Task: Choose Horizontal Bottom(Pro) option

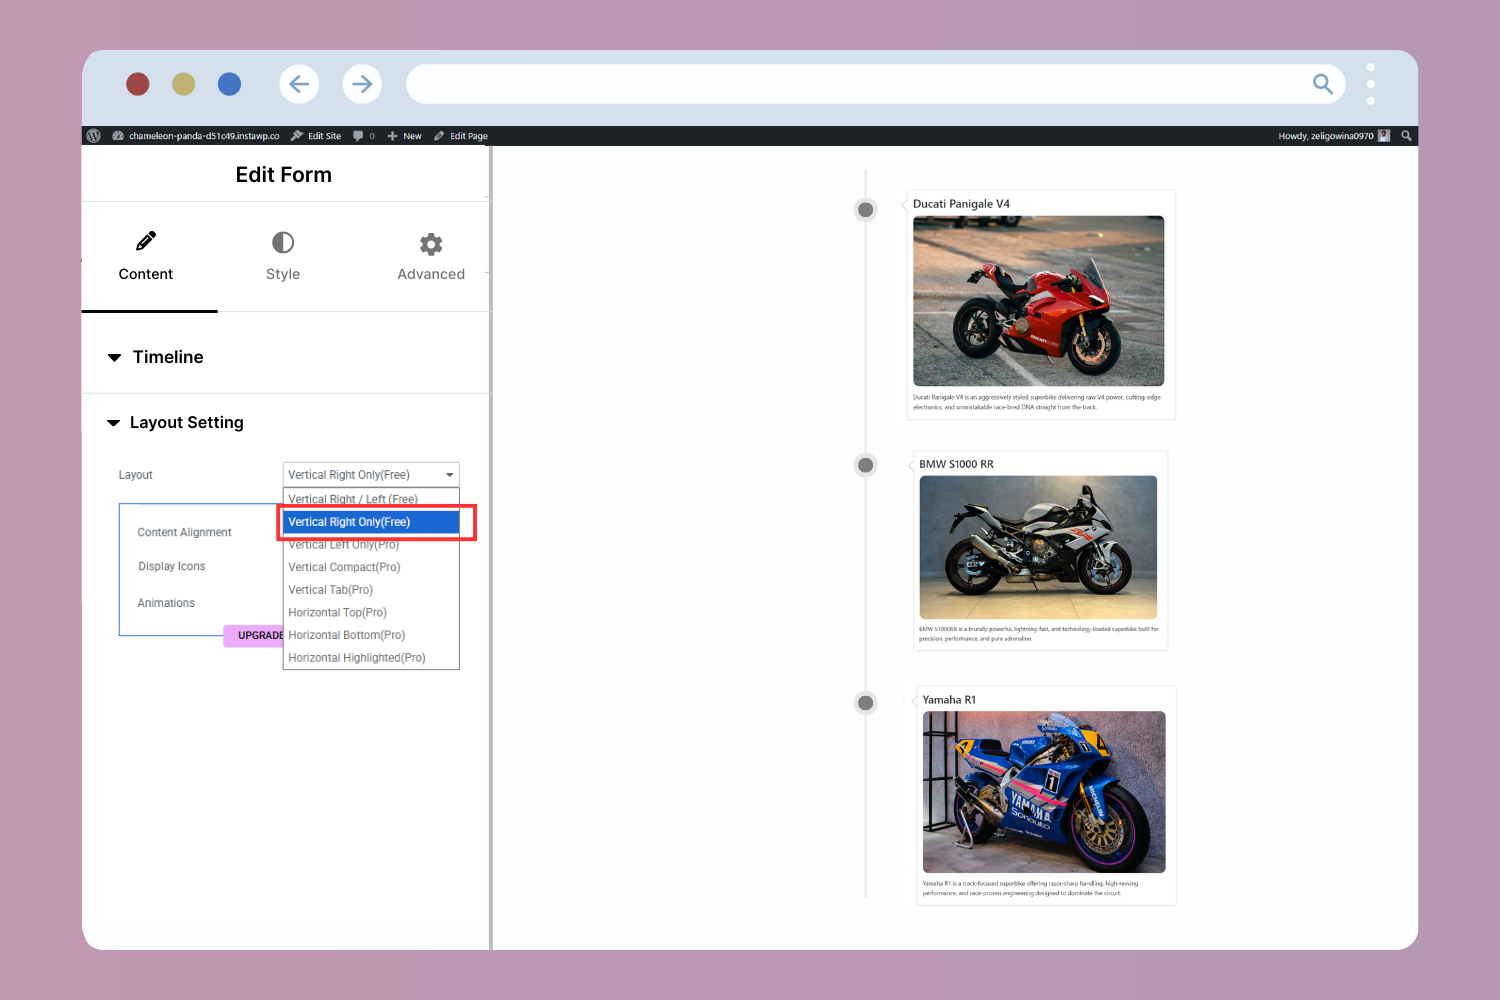Action: [371, 635]
